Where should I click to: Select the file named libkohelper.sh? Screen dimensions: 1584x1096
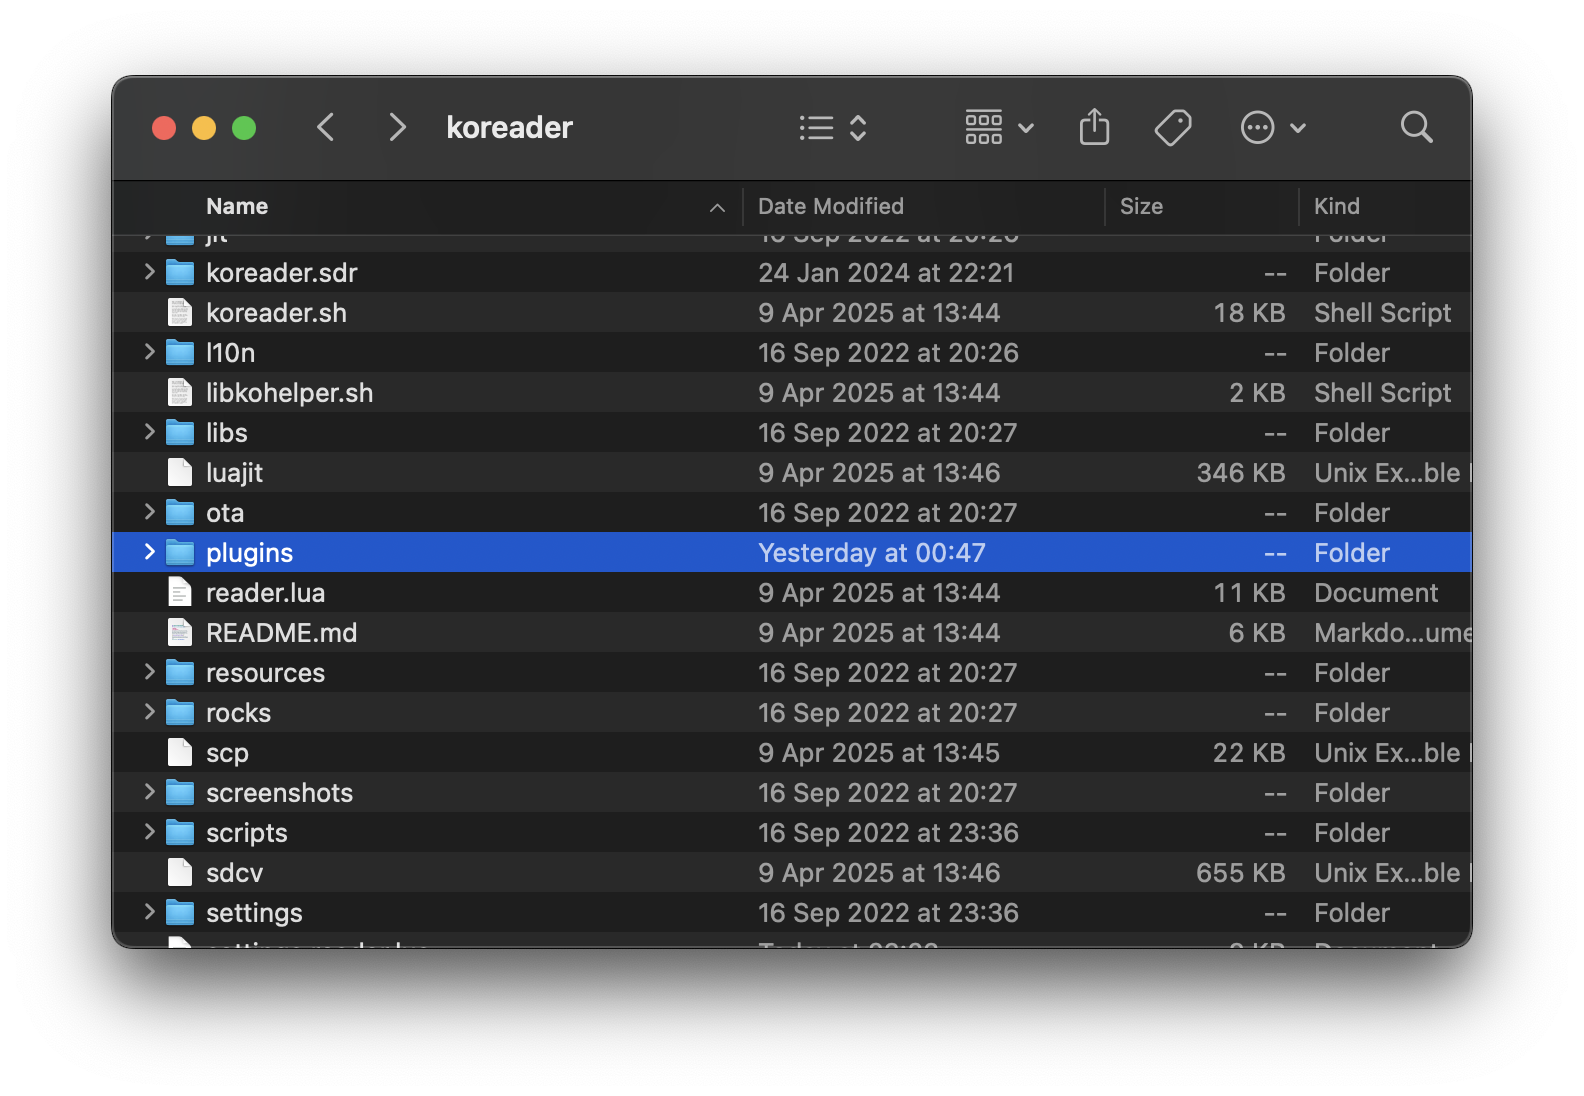point(289,393)
